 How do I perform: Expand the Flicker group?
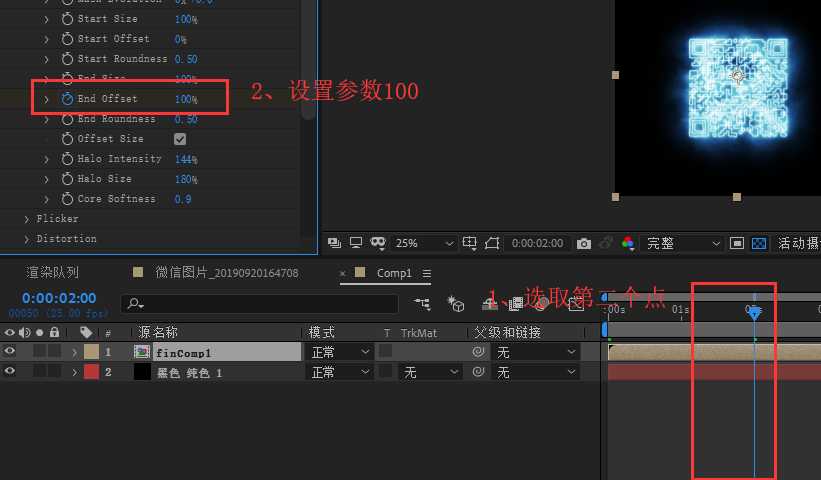click(26, 219)
